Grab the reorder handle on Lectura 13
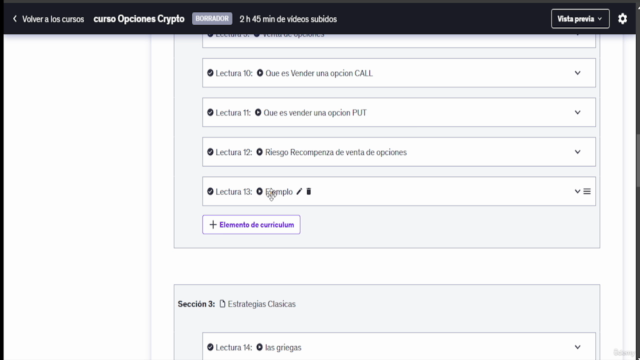This screenshot has width=640, height=360. (587, 191)
